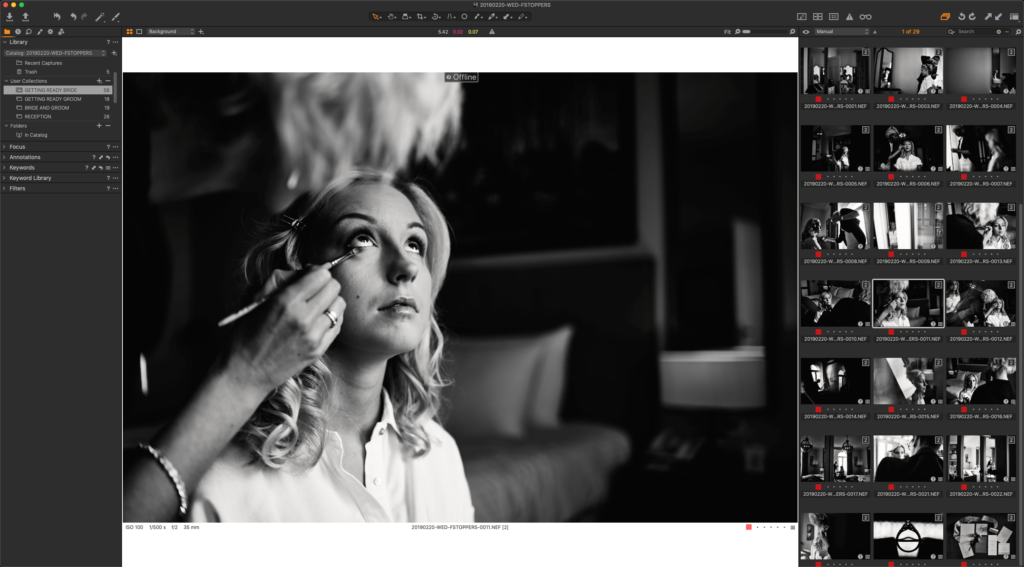1024x567 pixels.
Task: Open the Manual sort order dropdown
Action: (x=842, y=31)
